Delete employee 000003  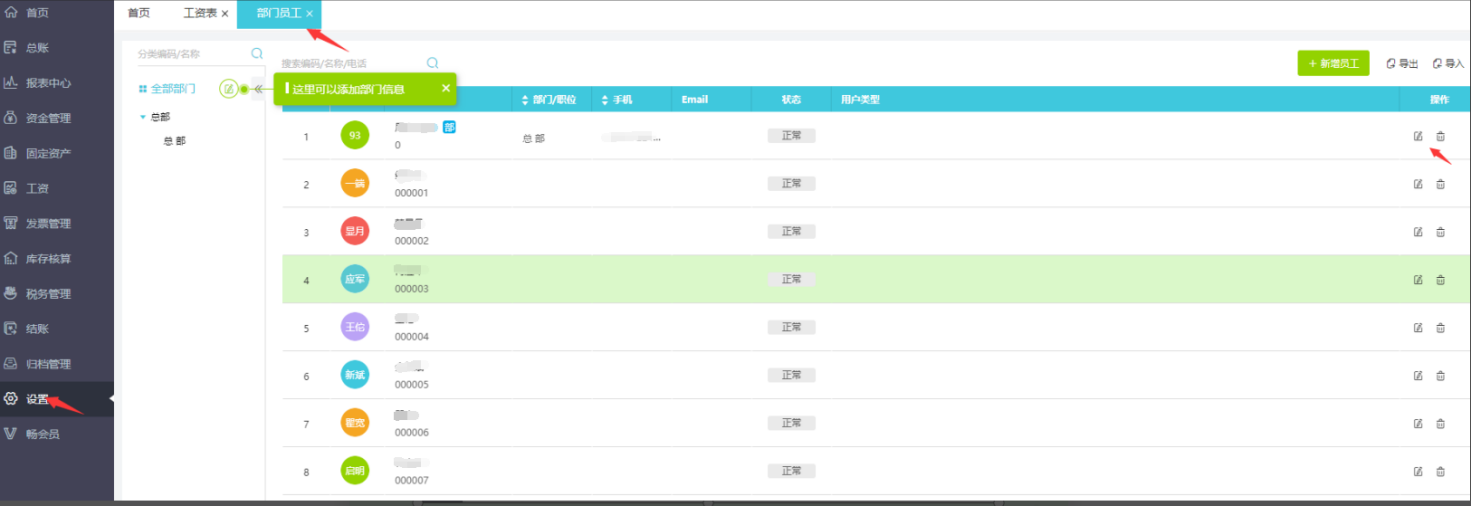point(1440,280)
